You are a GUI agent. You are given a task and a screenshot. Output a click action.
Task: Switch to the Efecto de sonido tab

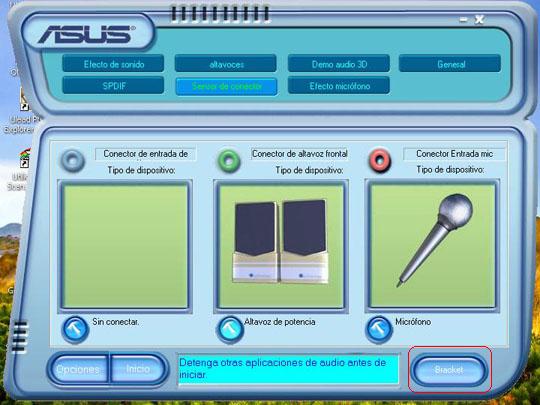click(113, 64)
